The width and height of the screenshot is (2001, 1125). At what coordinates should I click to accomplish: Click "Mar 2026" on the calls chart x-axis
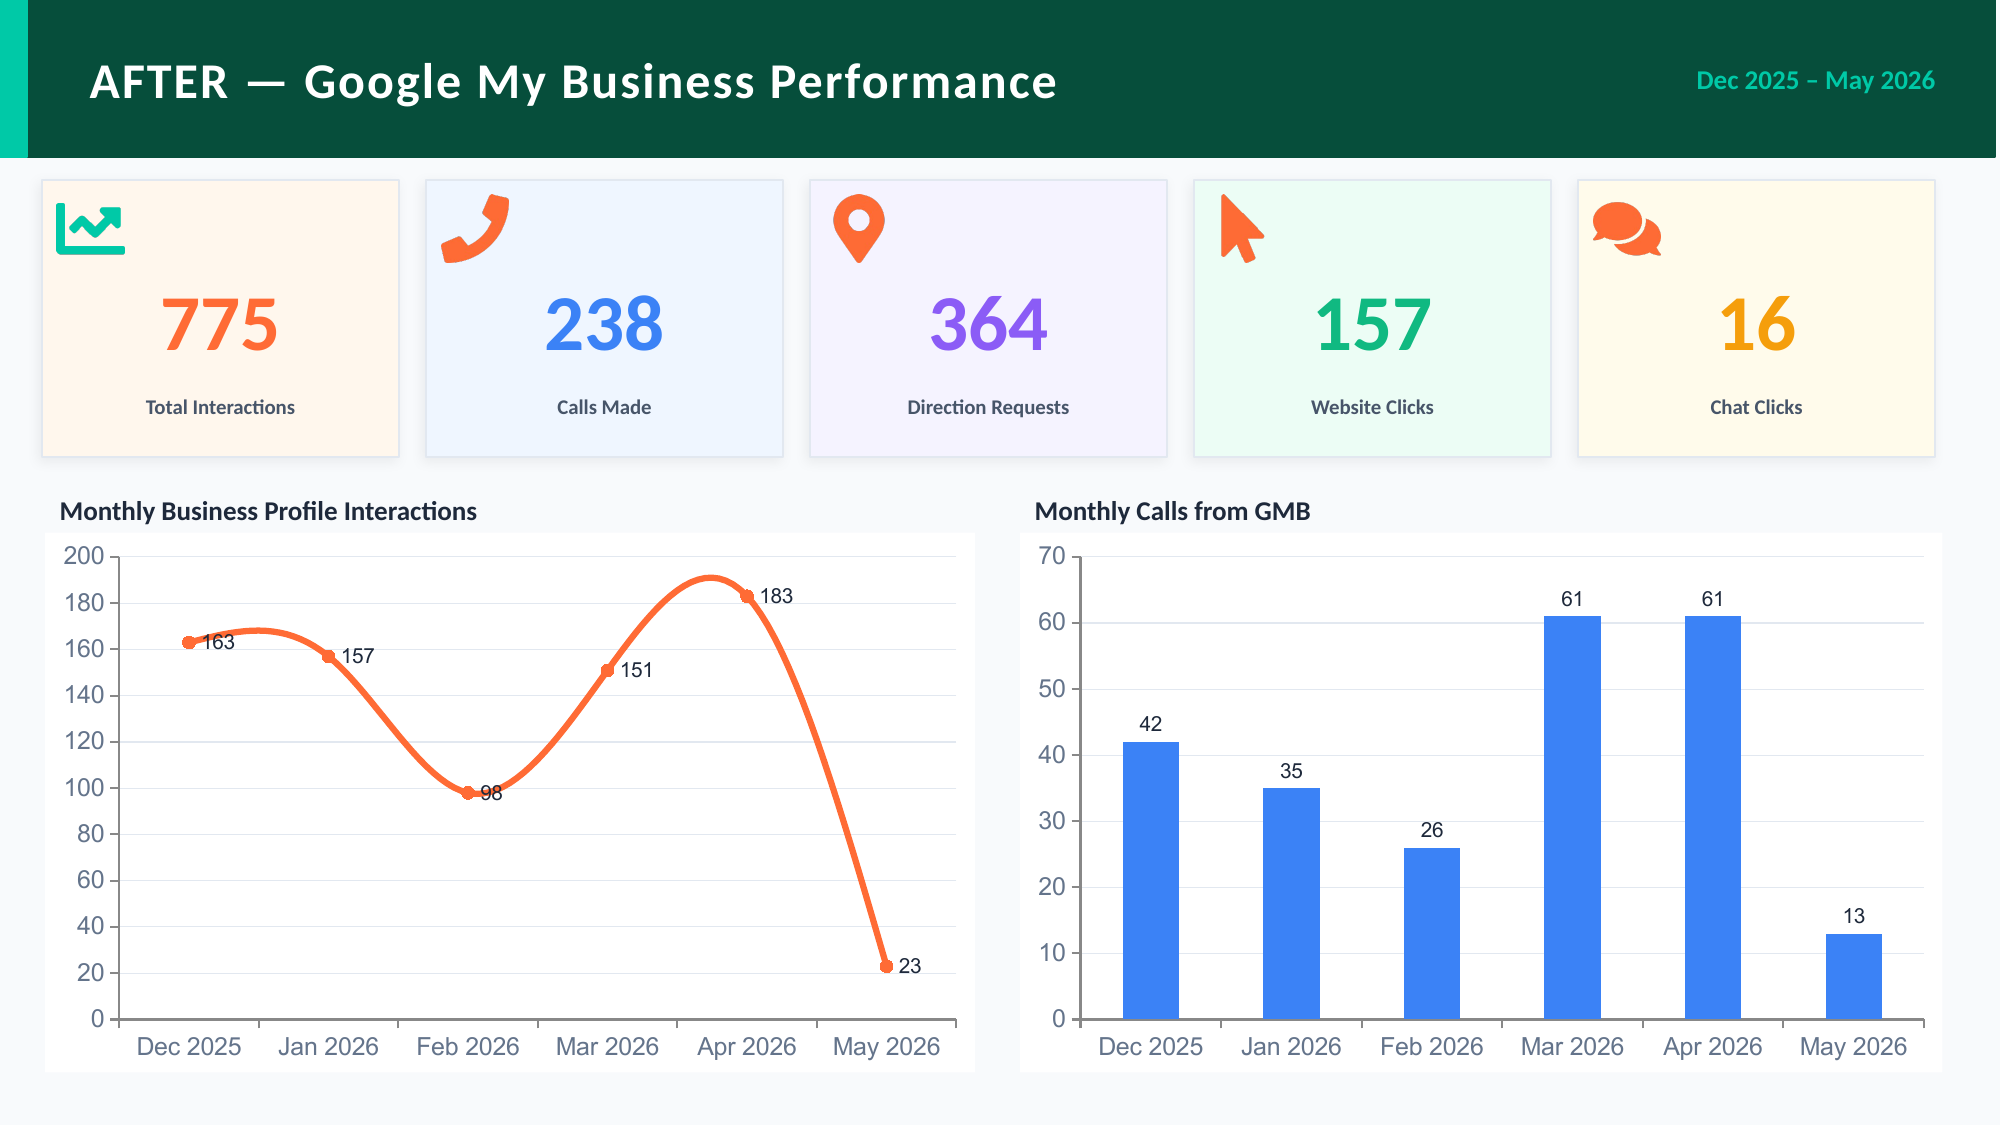pos(1572,1046)
